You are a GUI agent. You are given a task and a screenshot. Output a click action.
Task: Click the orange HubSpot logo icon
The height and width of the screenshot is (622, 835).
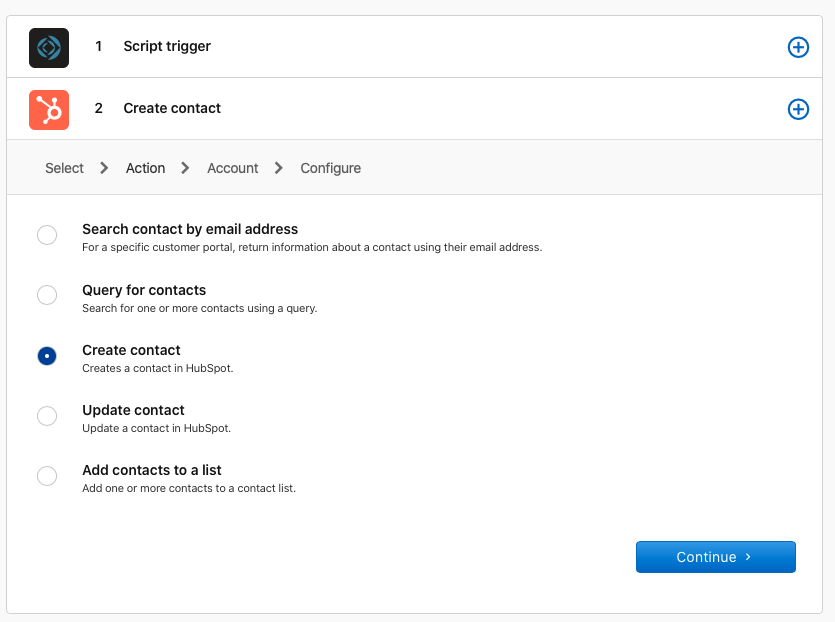pos(49,109)
